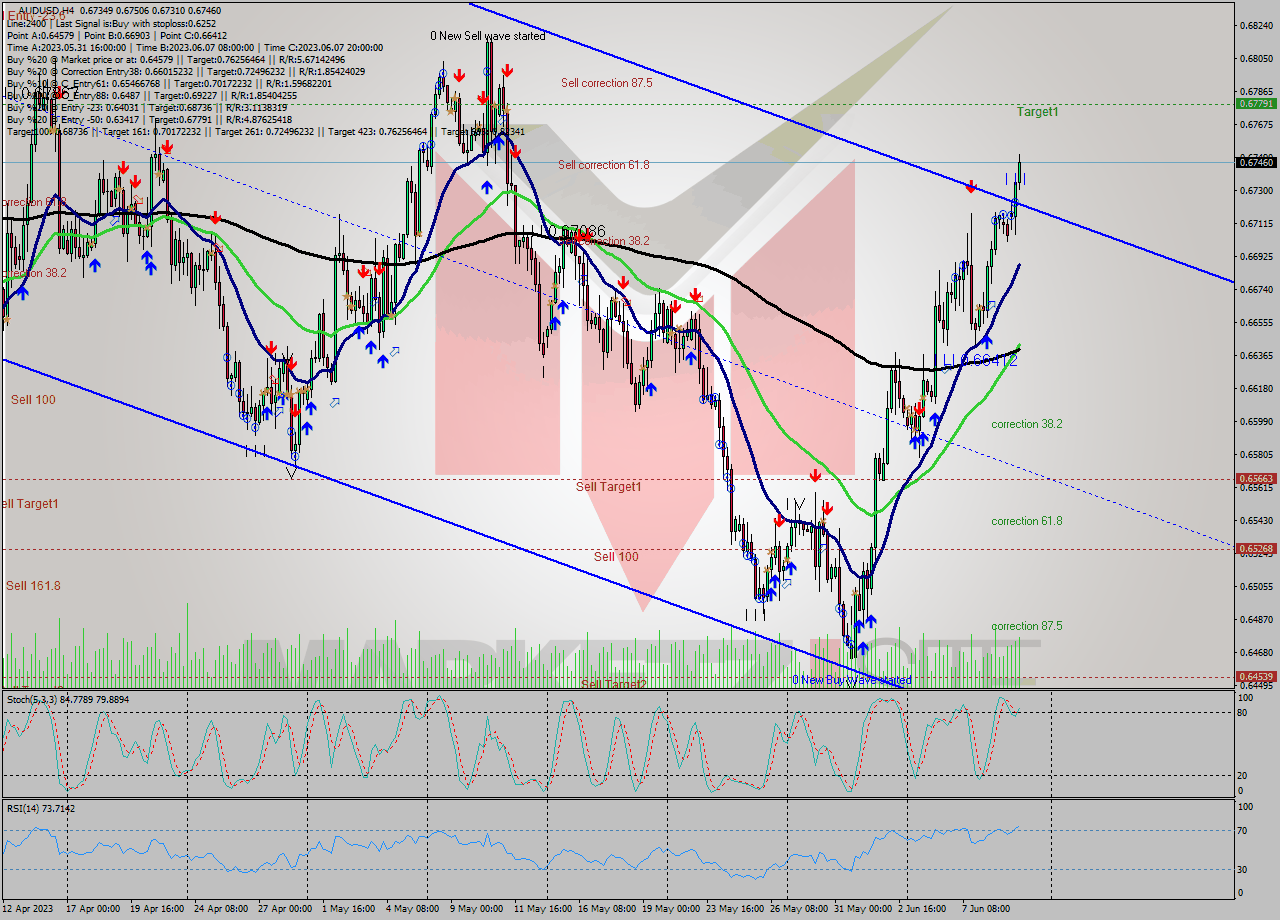Viewport: 1280px width, 920px height.
Task: Click the 'Sell Target2' label
Action: coord(614,684)
